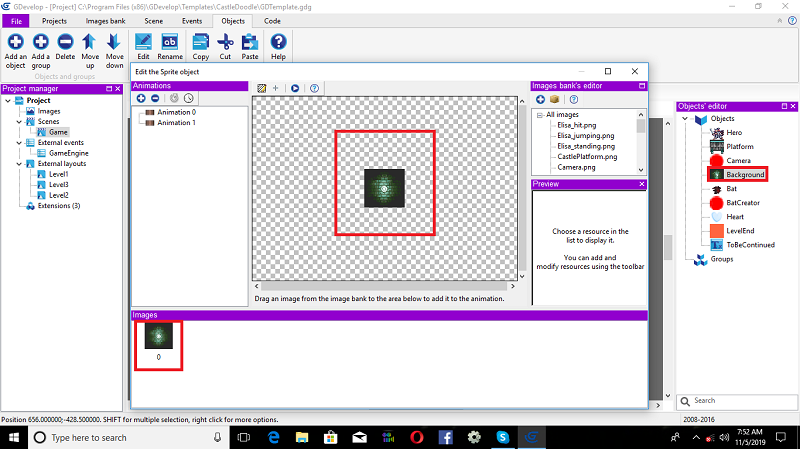Screen dimensions: 800x449
Task: Click image frame 0 thumbnail
Action: click(x=159, y=336)
